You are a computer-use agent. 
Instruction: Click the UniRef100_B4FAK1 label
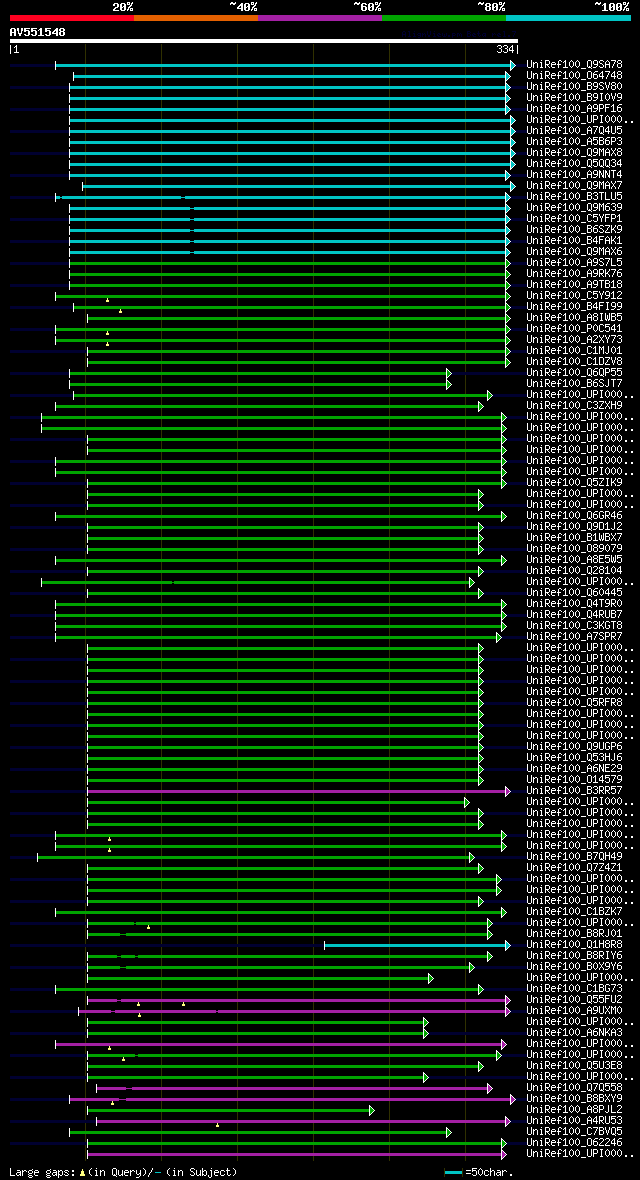(574, 241)
